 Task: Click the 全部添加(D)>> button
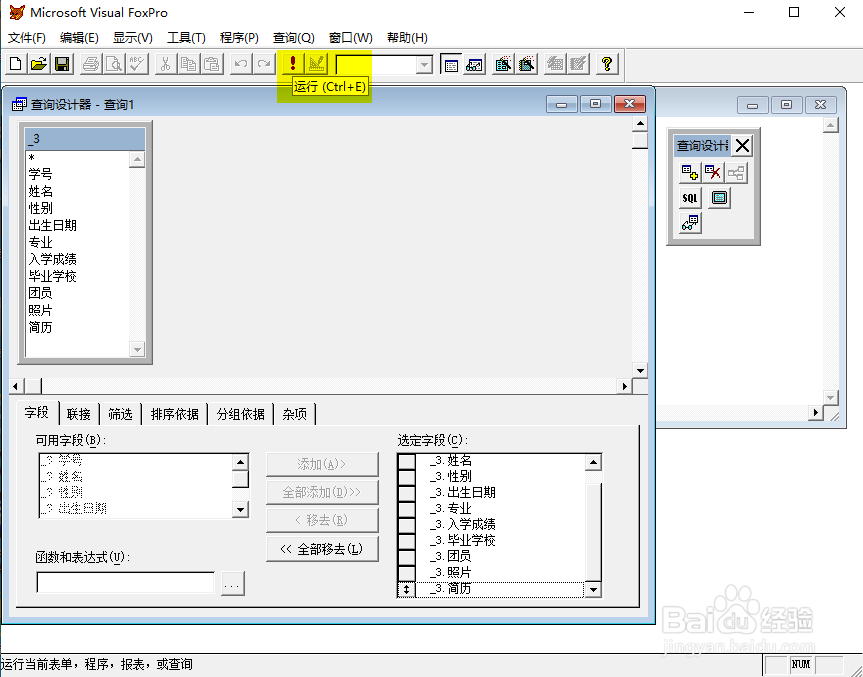pos(322,492)
